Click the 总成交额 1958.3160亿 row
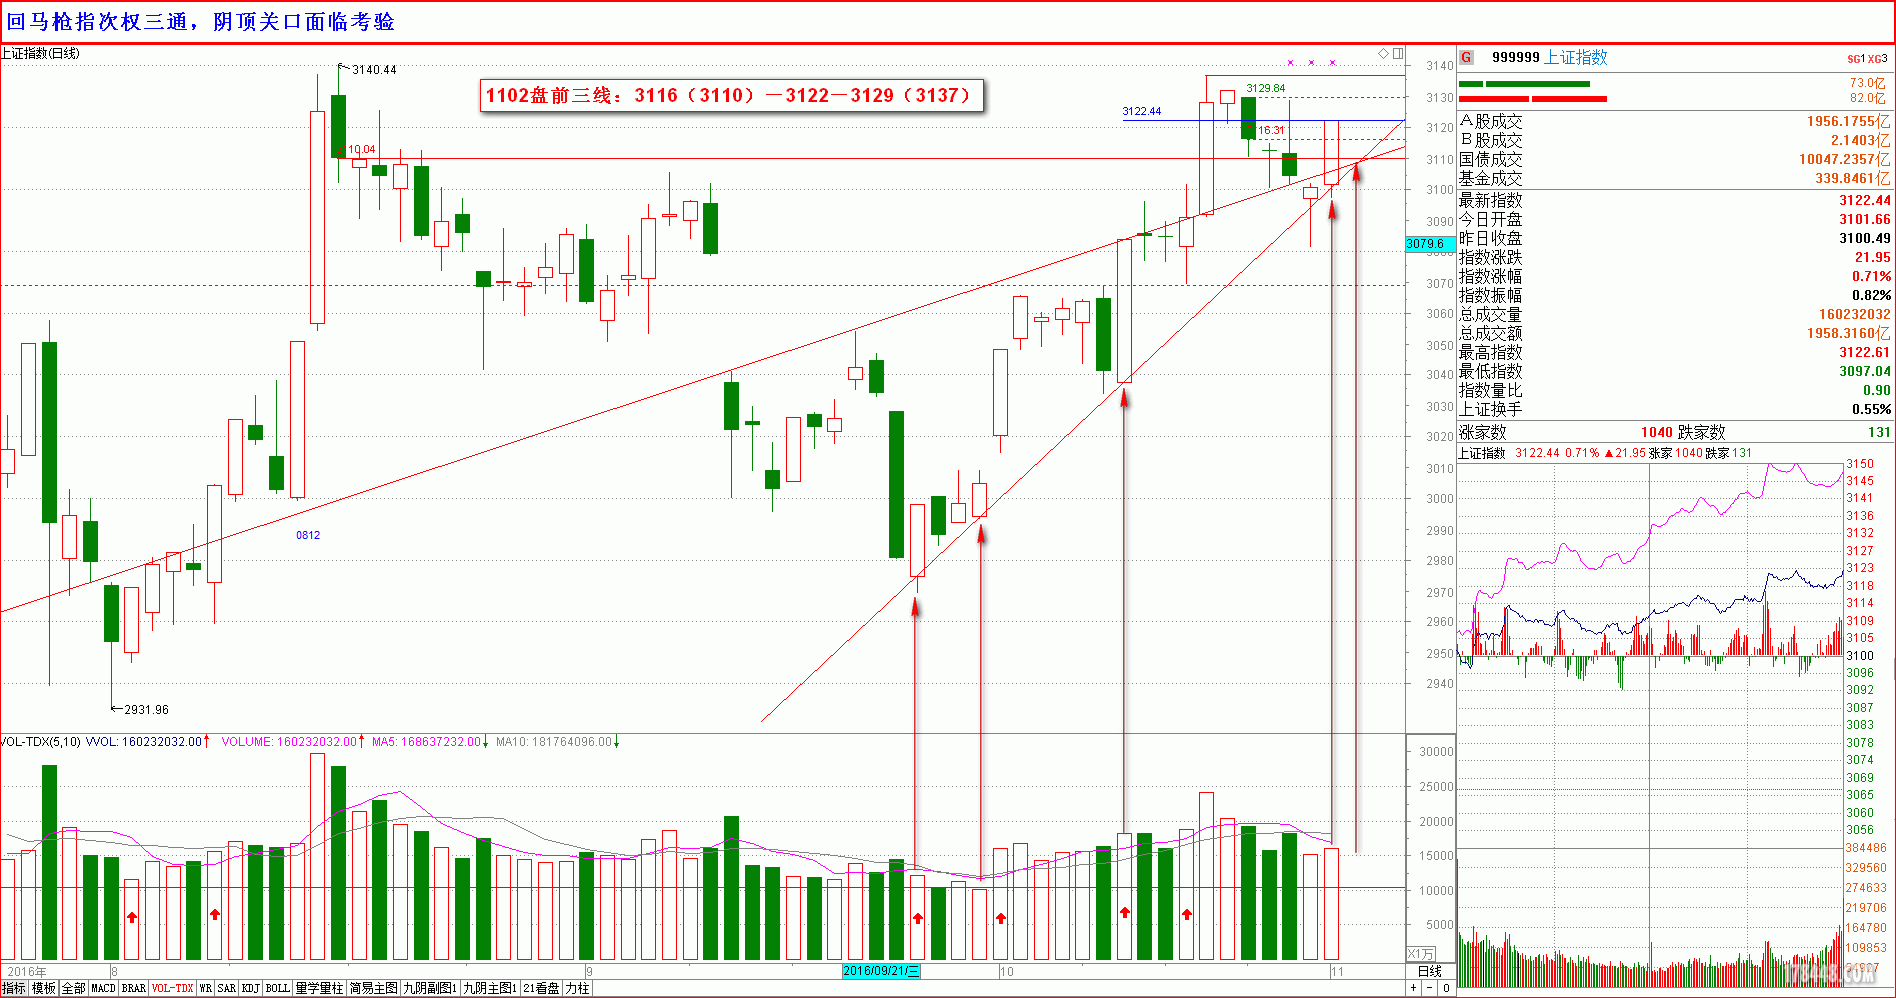 (x=1675, y=333)
